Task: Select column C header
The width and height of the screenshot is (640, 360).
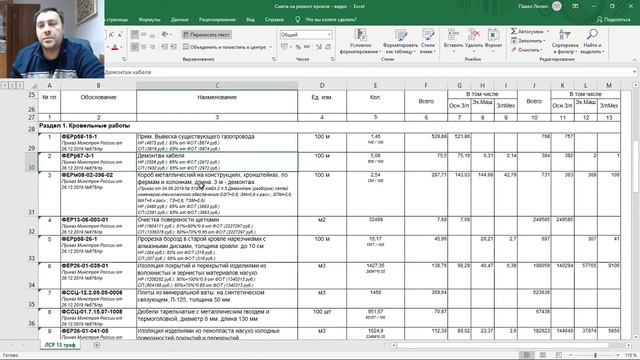Action: [217, 85]
